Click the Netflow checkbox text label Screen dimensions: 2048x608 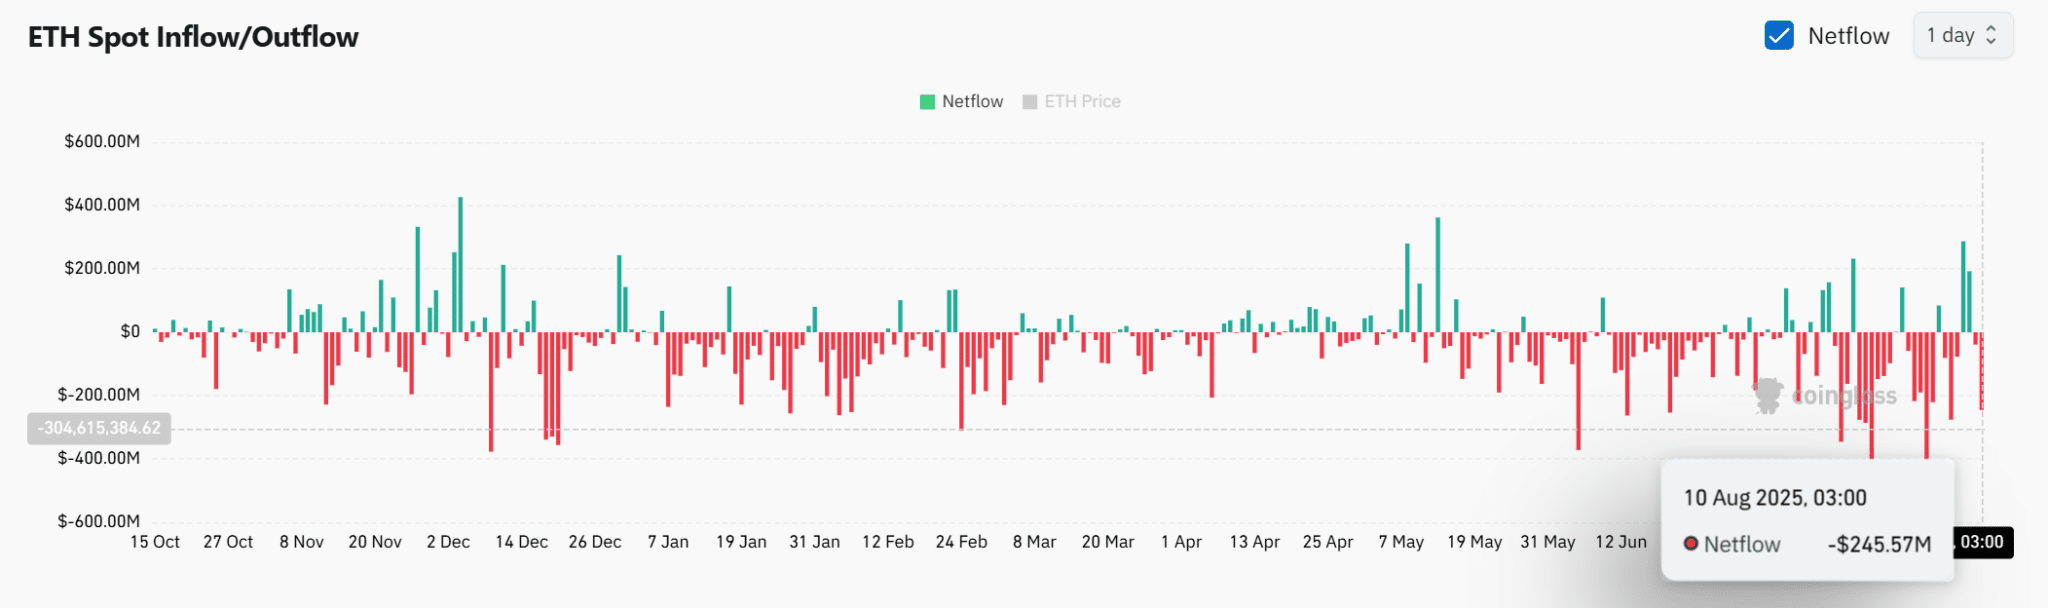point(1848,36)
